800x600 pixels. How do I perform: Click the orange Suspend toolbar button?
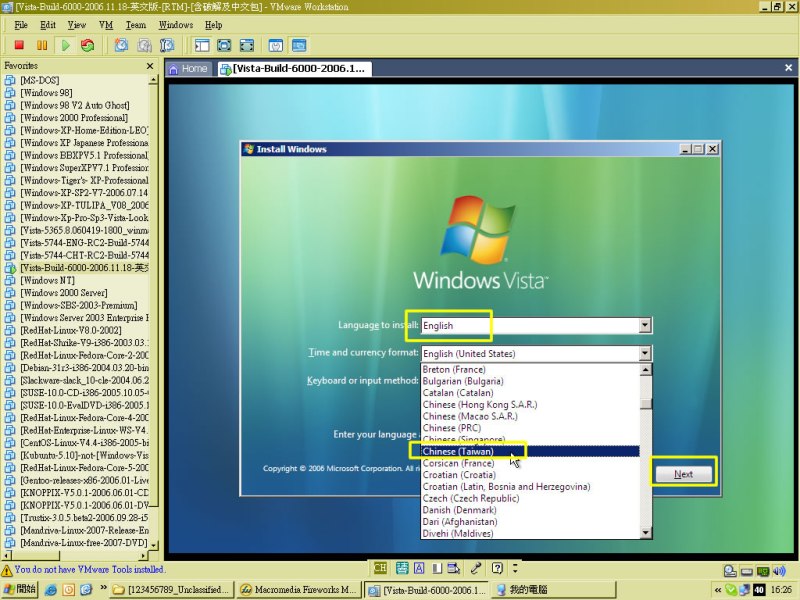pos(42,45)
